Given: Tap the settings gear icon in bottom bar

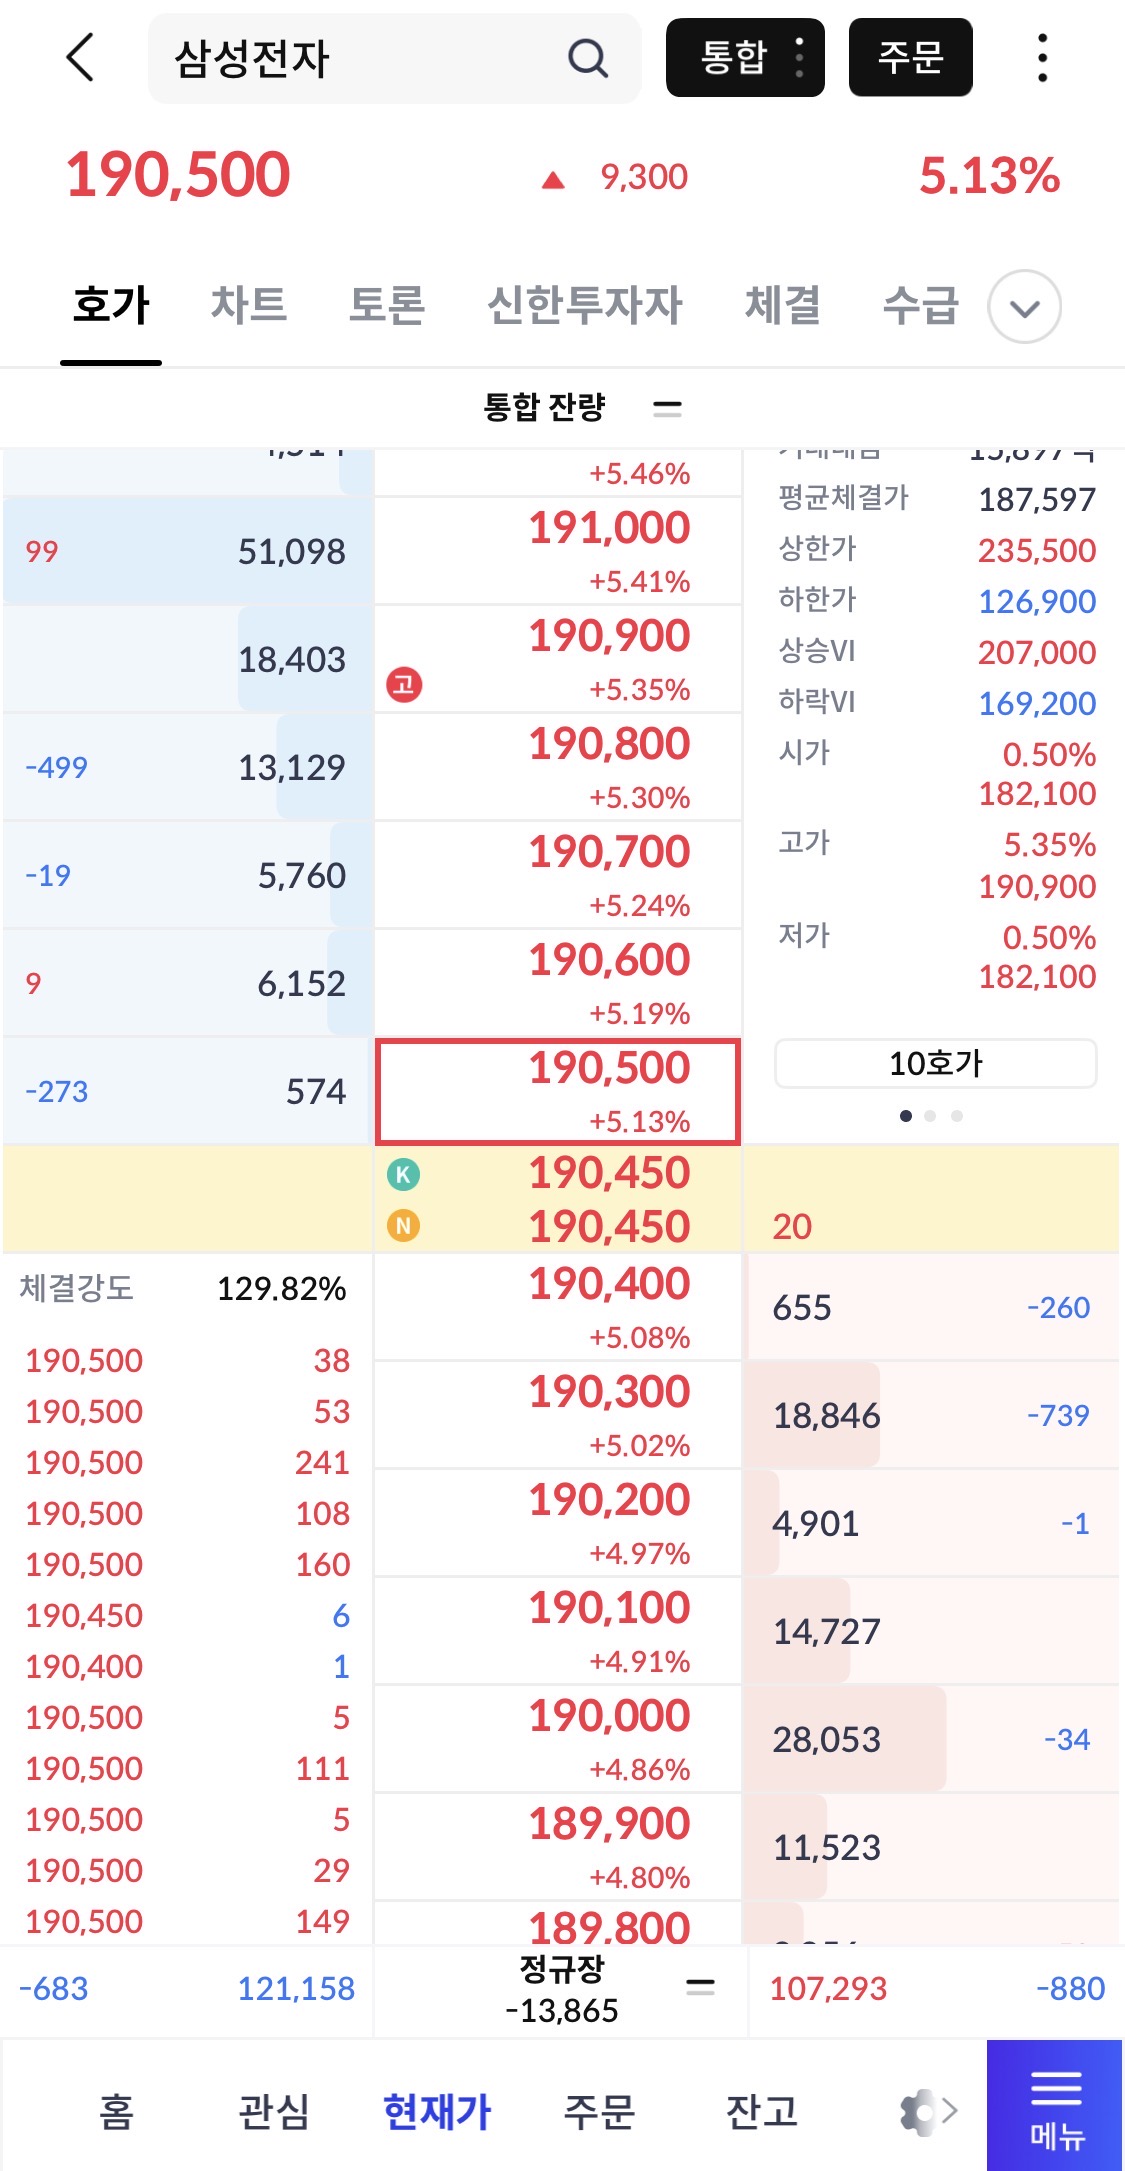Looking at the screenshot, I should 919,2111.
